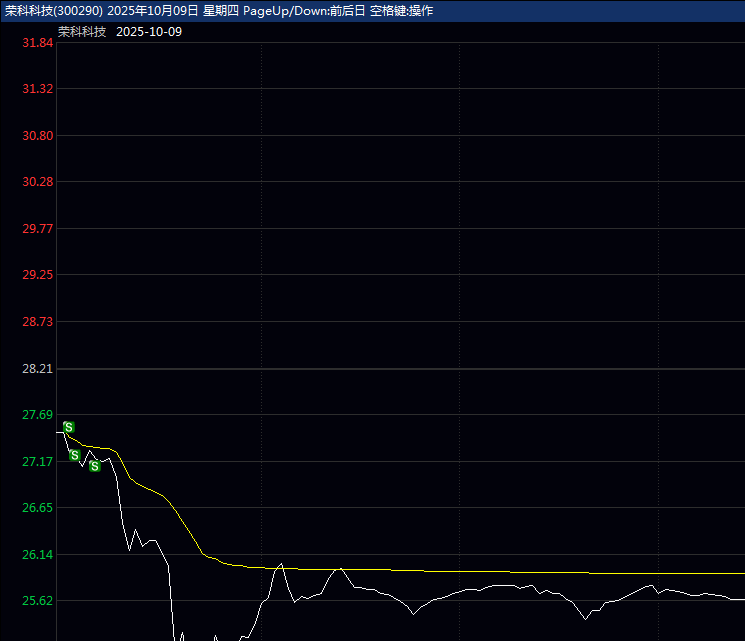Click the green 26.14 price axis label
This screenshot has width=745, height=641.
(37, 555)
